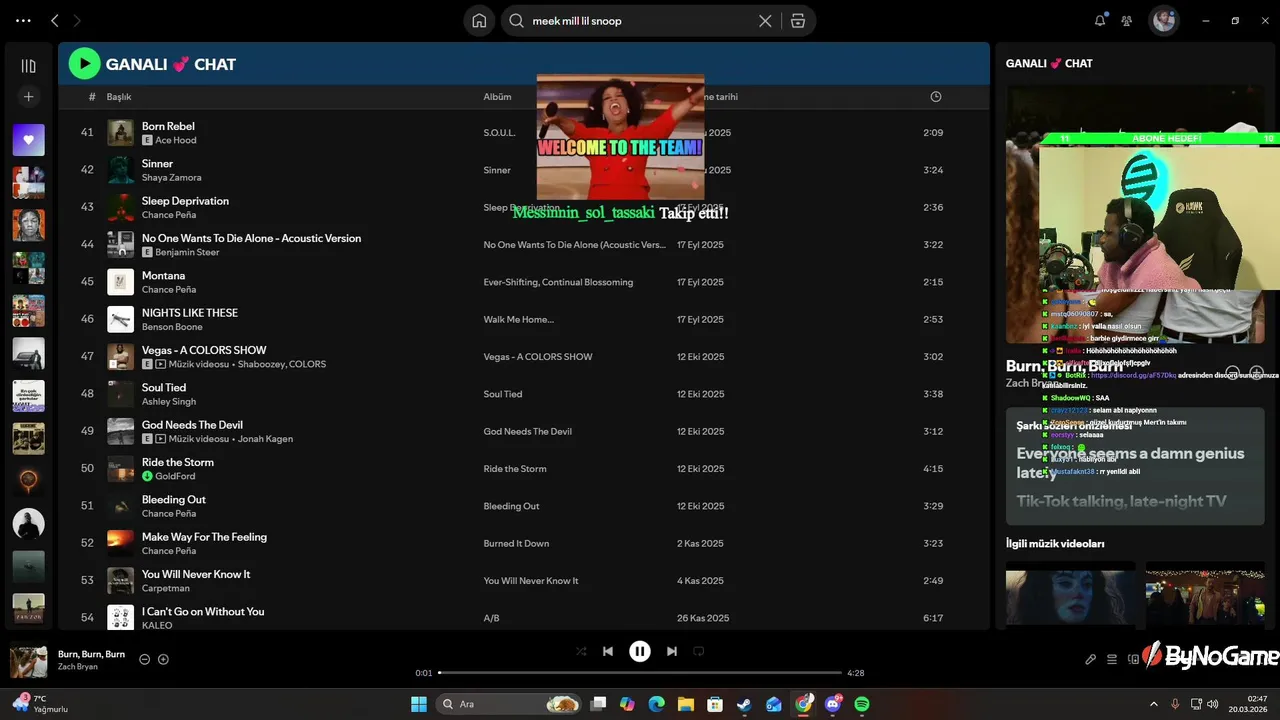
Task: Sort tracks by the duration clock icon
Action: click(x=936, y=97)
